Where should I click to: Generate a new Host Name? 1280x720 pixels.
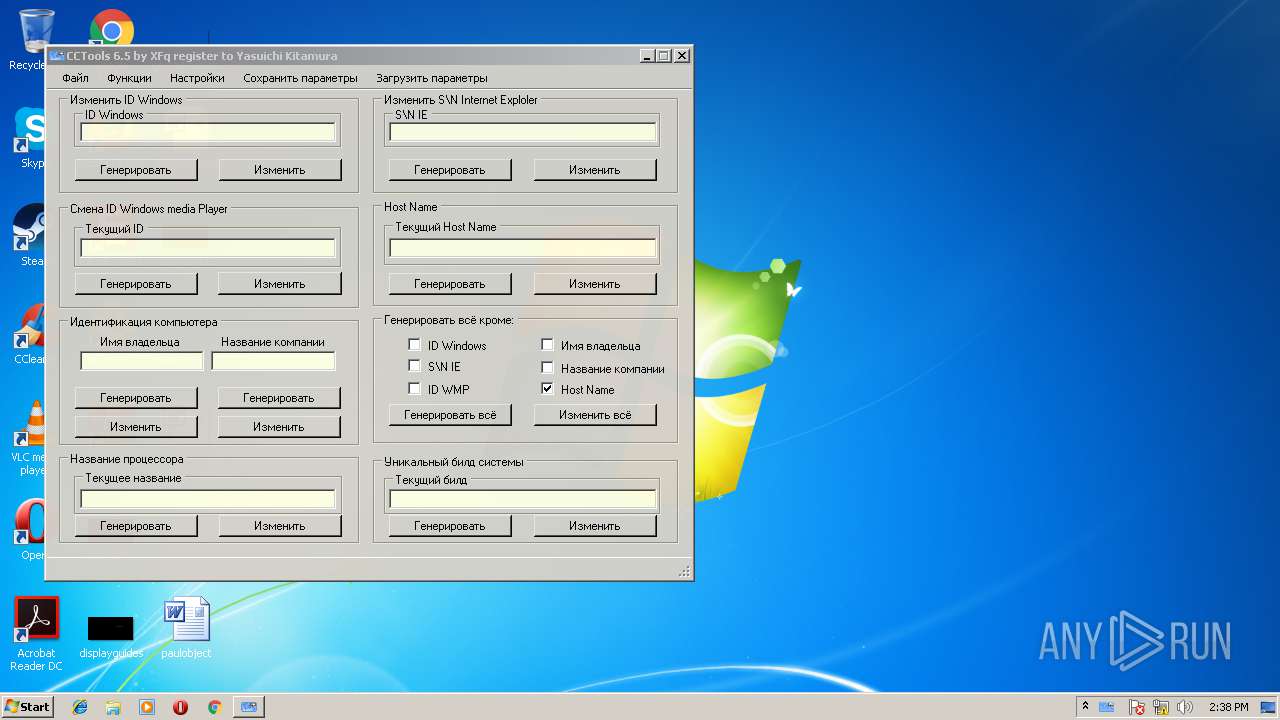point(450,284)
